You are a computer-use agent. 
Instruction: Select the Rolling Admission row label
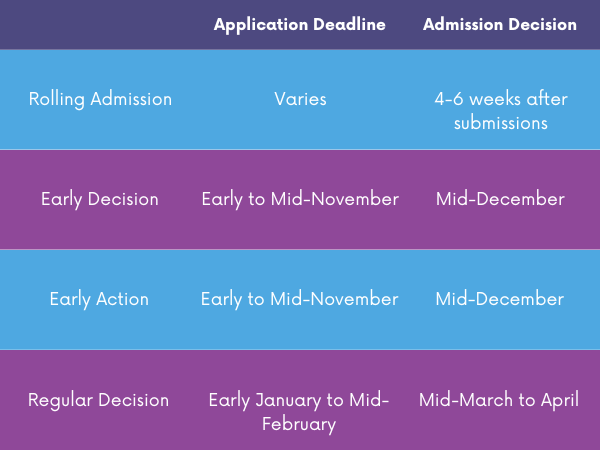coord(100,99)
